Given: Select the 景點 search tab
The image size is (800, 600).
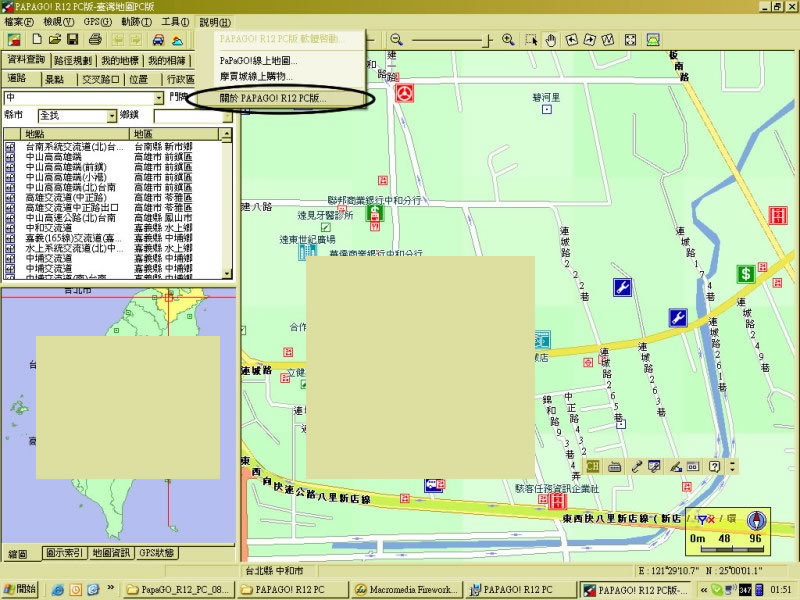Looking at the screenshot, I should click(x=54, y=79).
